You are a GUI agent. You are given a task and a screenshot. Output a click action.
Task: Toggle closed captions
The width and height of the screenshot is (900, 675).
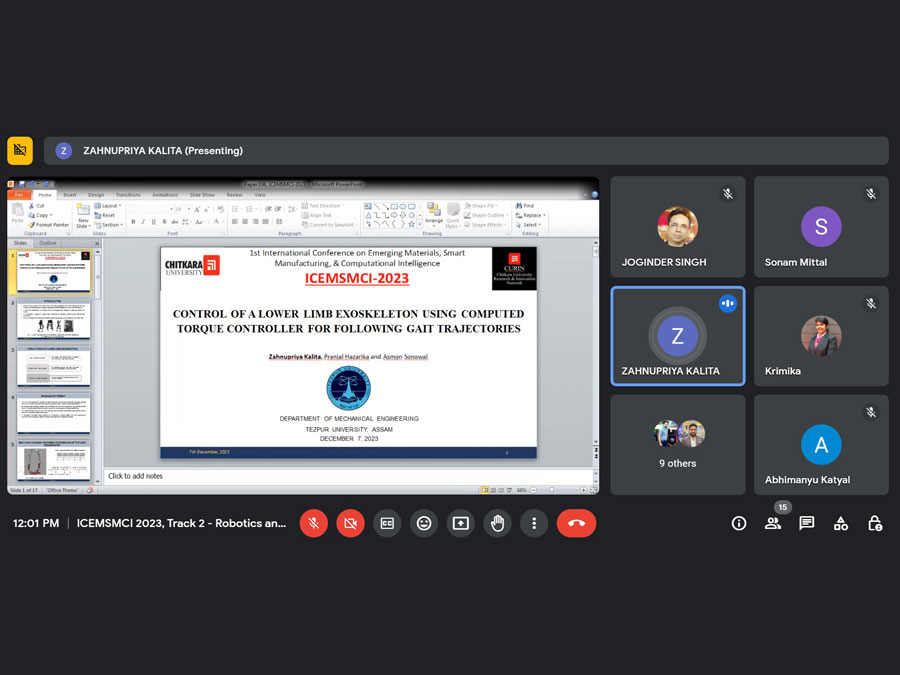click(x=387, y=523)
